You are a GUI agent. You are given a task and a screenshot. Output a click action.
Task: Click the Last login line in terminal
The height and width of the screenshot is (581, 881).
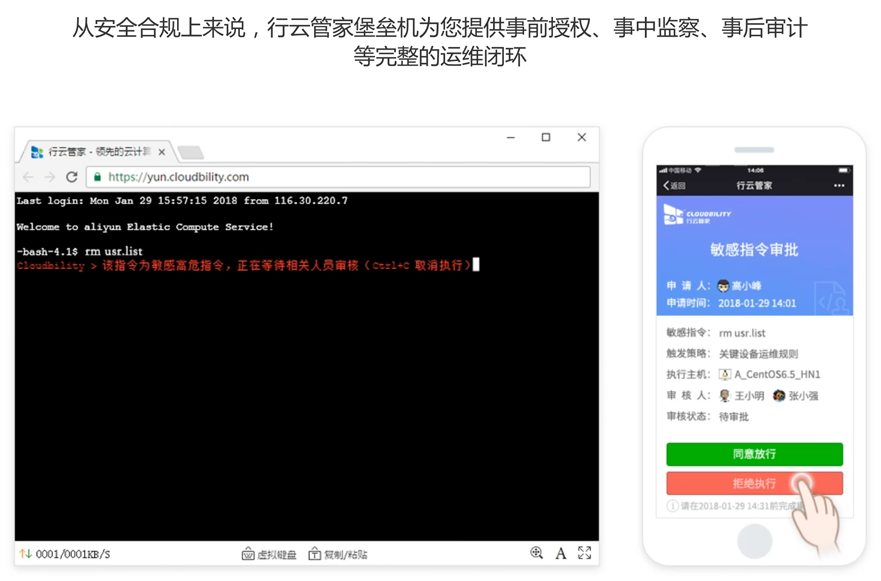pos(182,201)
